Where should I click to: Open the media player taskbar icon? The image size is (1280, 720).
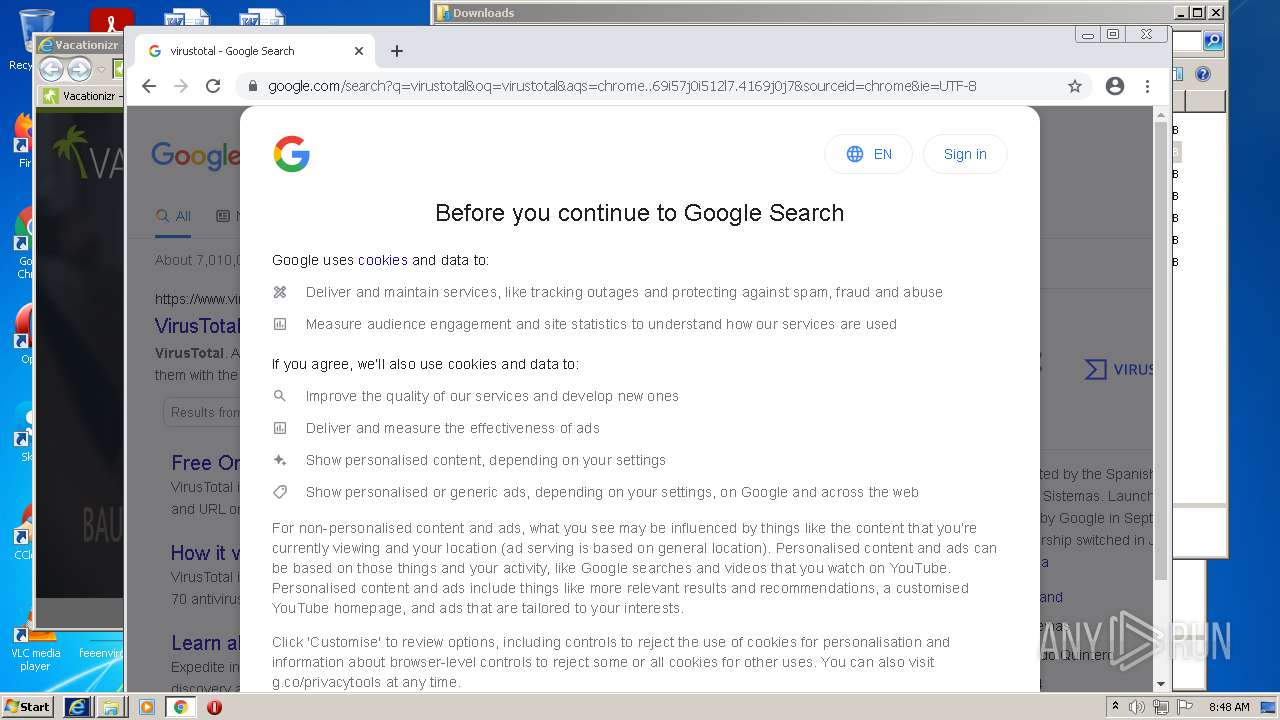(146, 707)
